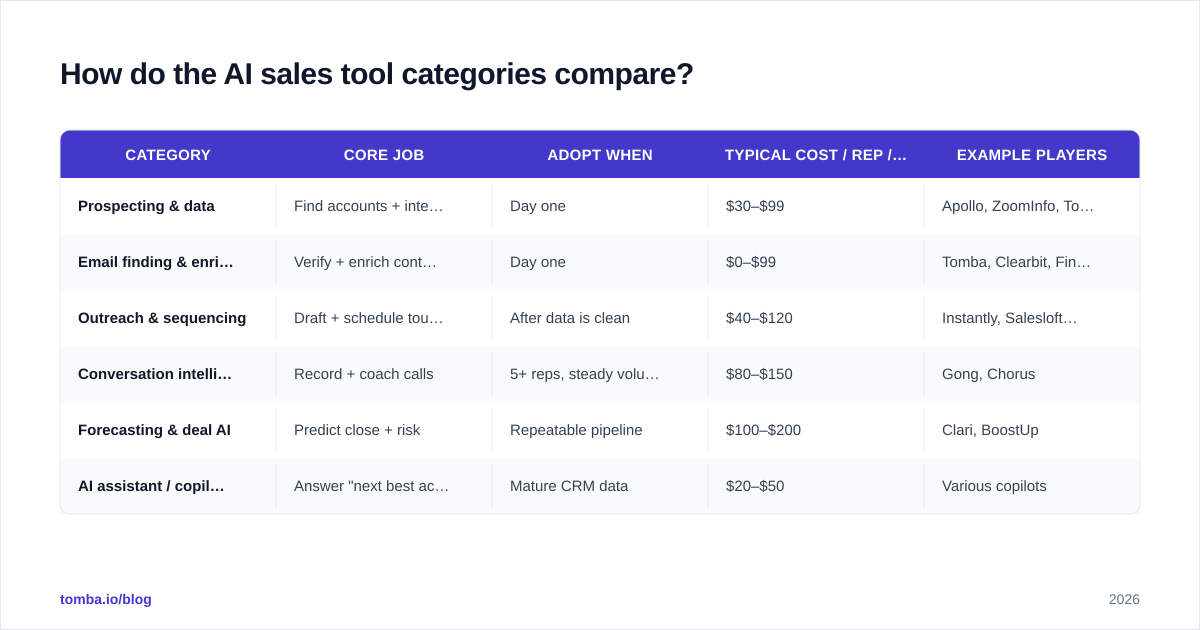This screenshot has height=630, width=1200.
Task: Click the '5+ reps, steady volu…' cell
Action: (x=600, y=374)
